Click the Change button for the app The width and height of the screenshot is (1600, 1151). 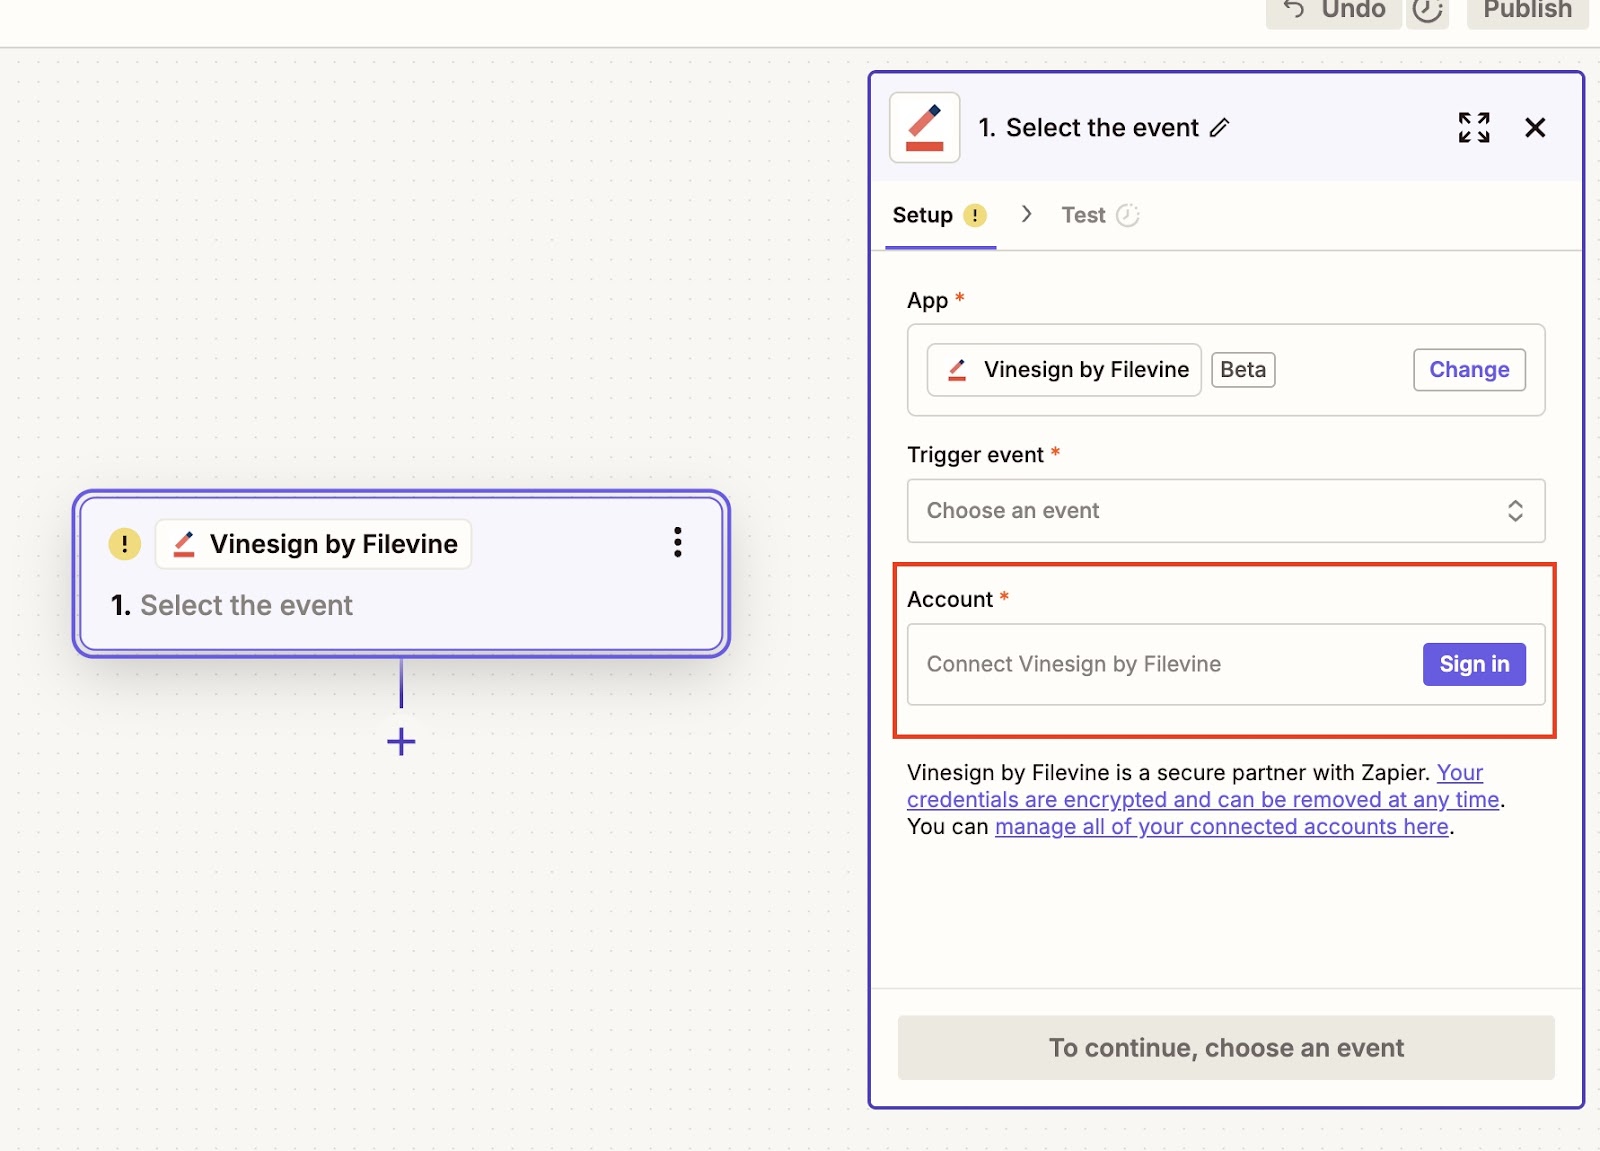[1469, 370]
